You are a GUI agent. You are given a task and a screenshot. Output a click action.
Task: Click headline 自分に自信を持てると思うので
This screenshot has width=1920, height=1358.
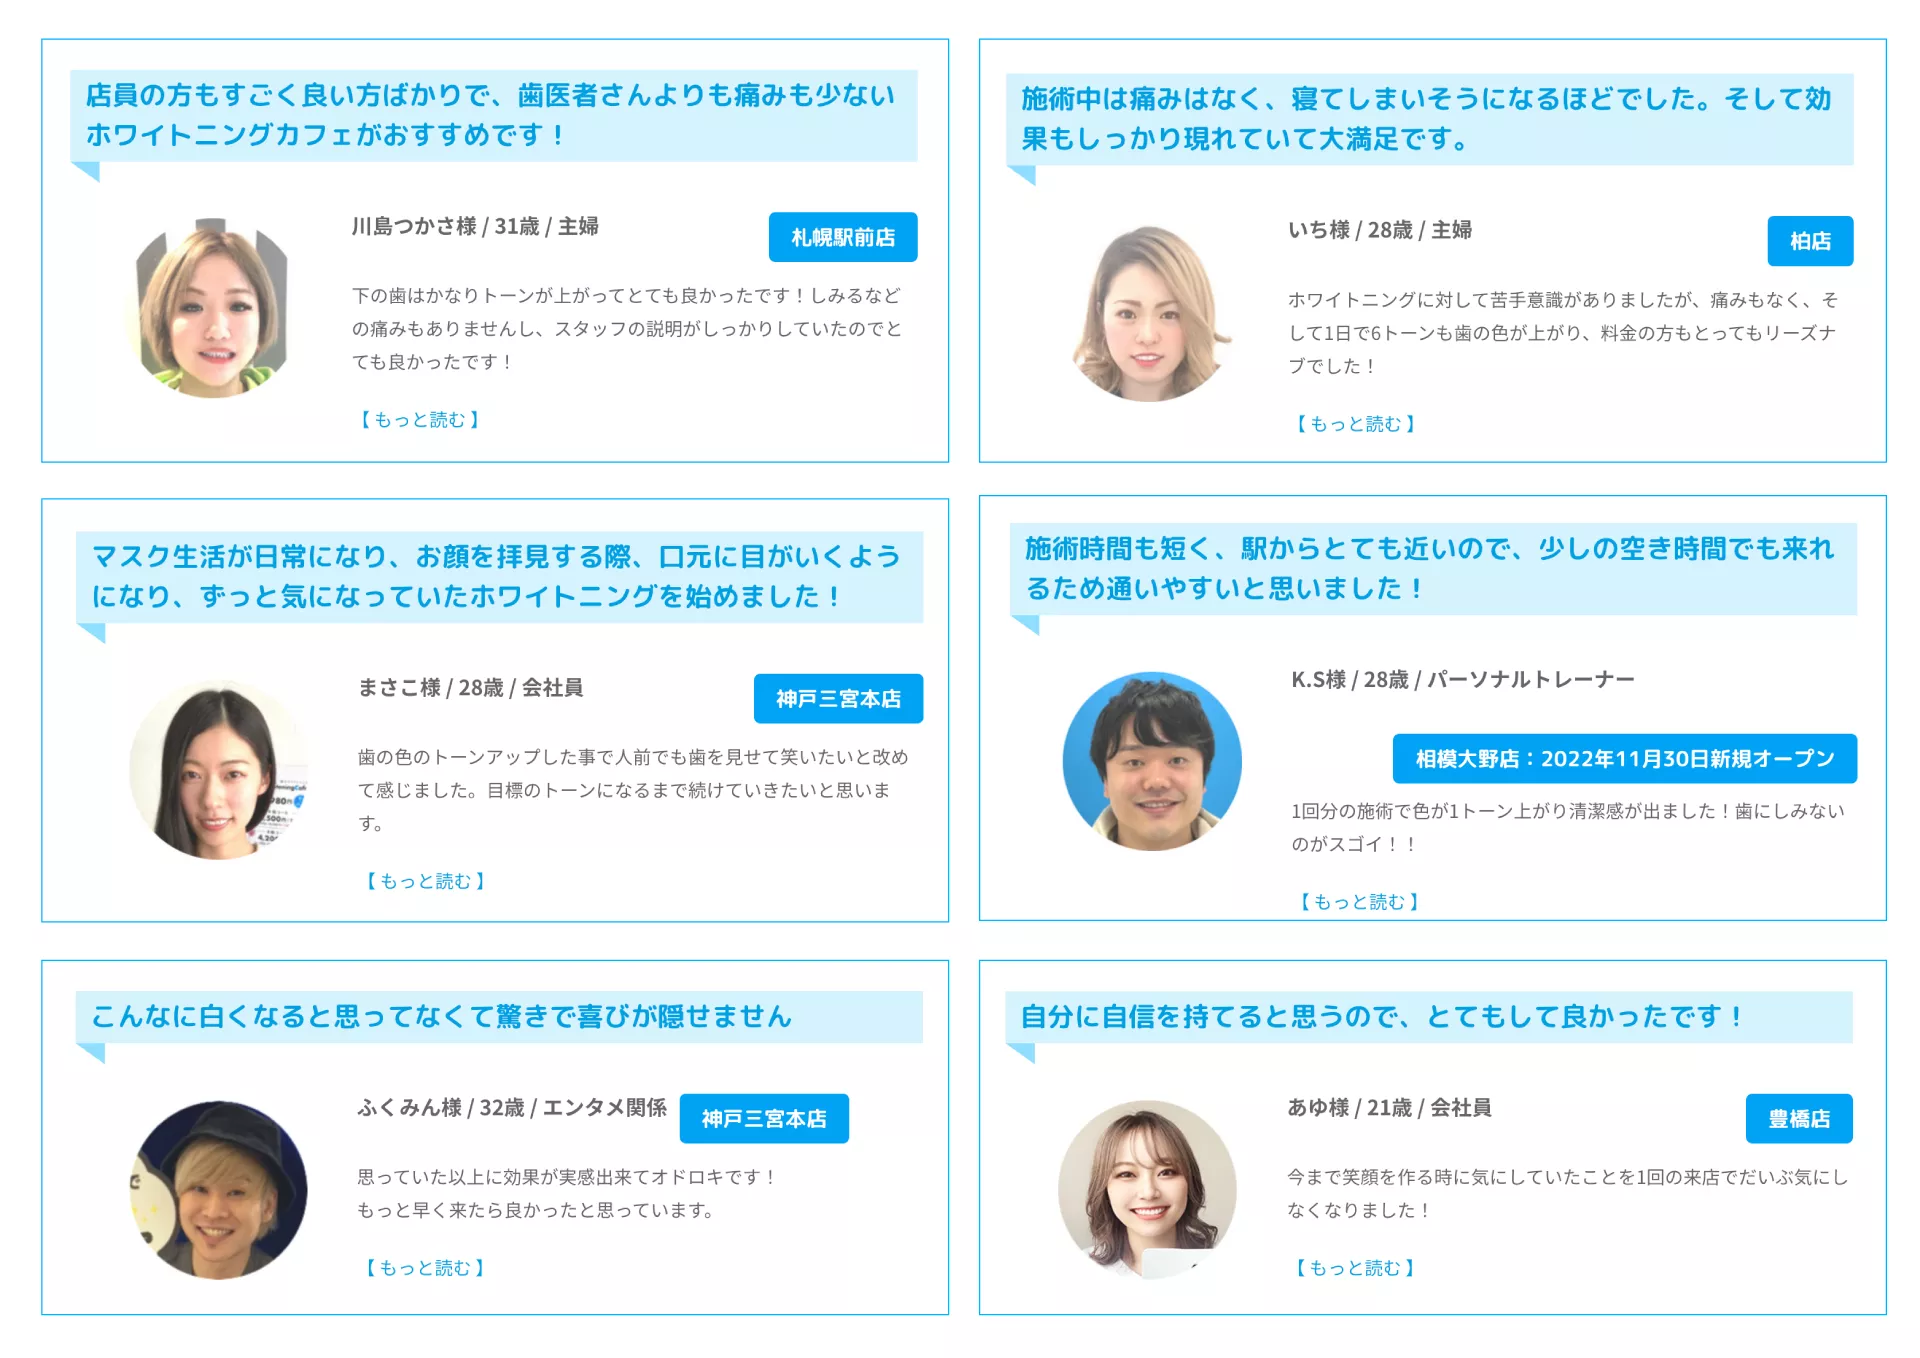pos(1380,1016)
